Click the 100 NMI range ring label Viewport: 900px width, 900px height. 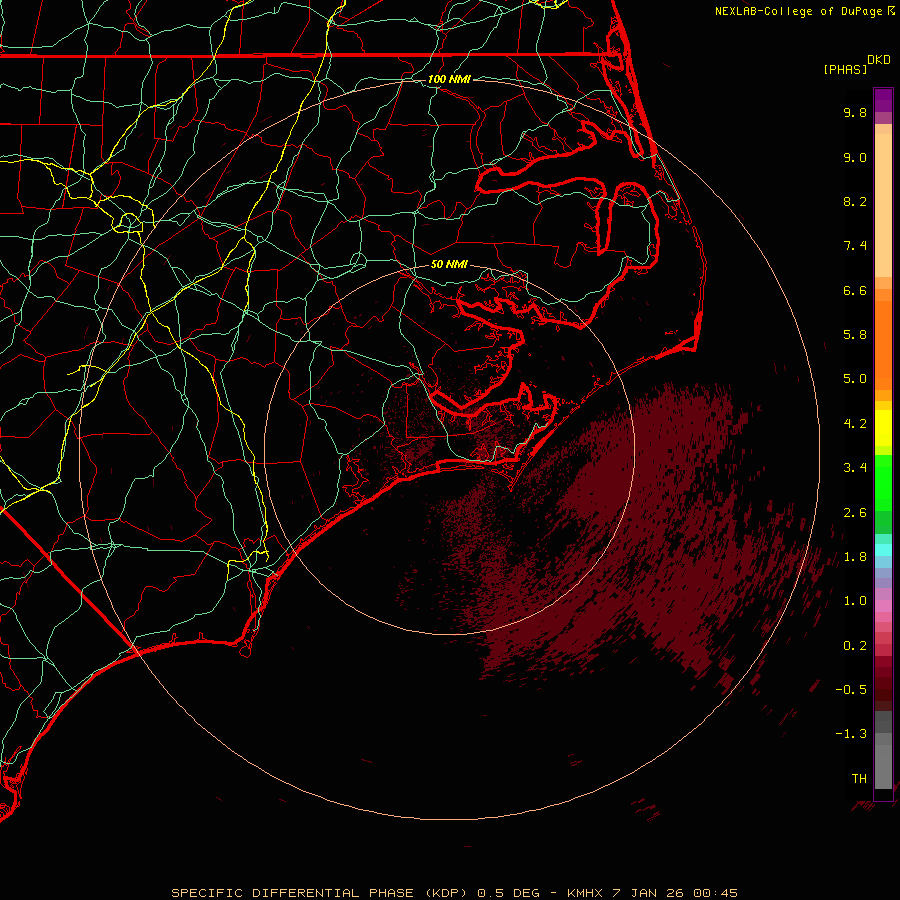tap(449, 79)
